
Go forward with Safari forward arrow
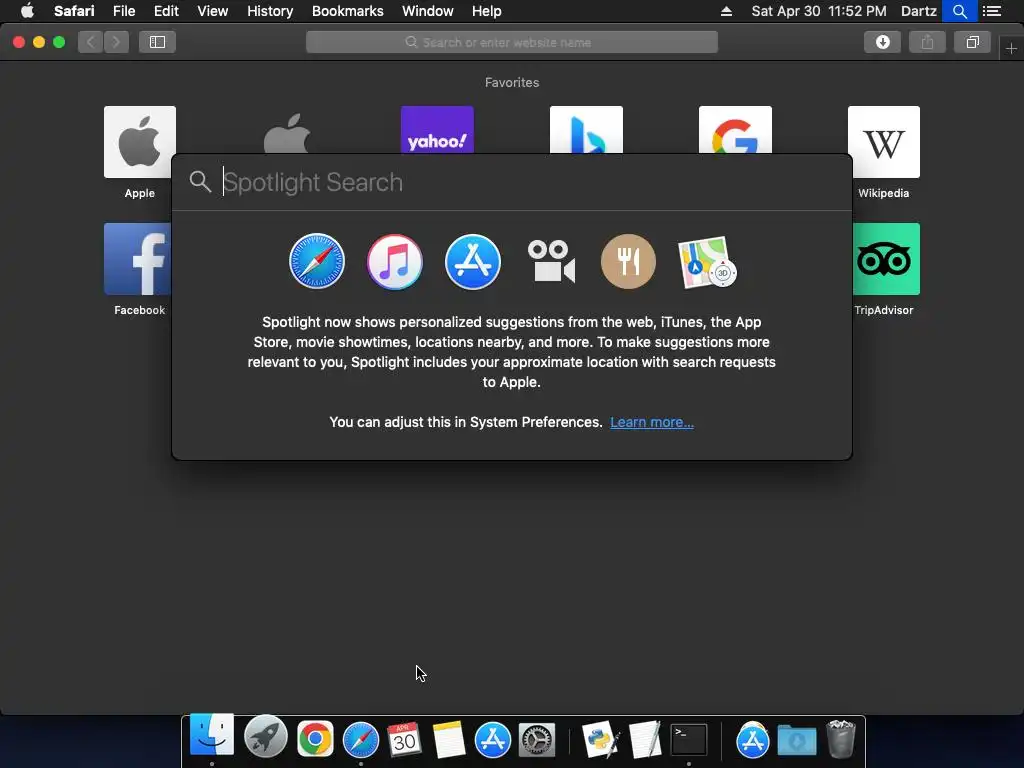[x=116, y=42]
